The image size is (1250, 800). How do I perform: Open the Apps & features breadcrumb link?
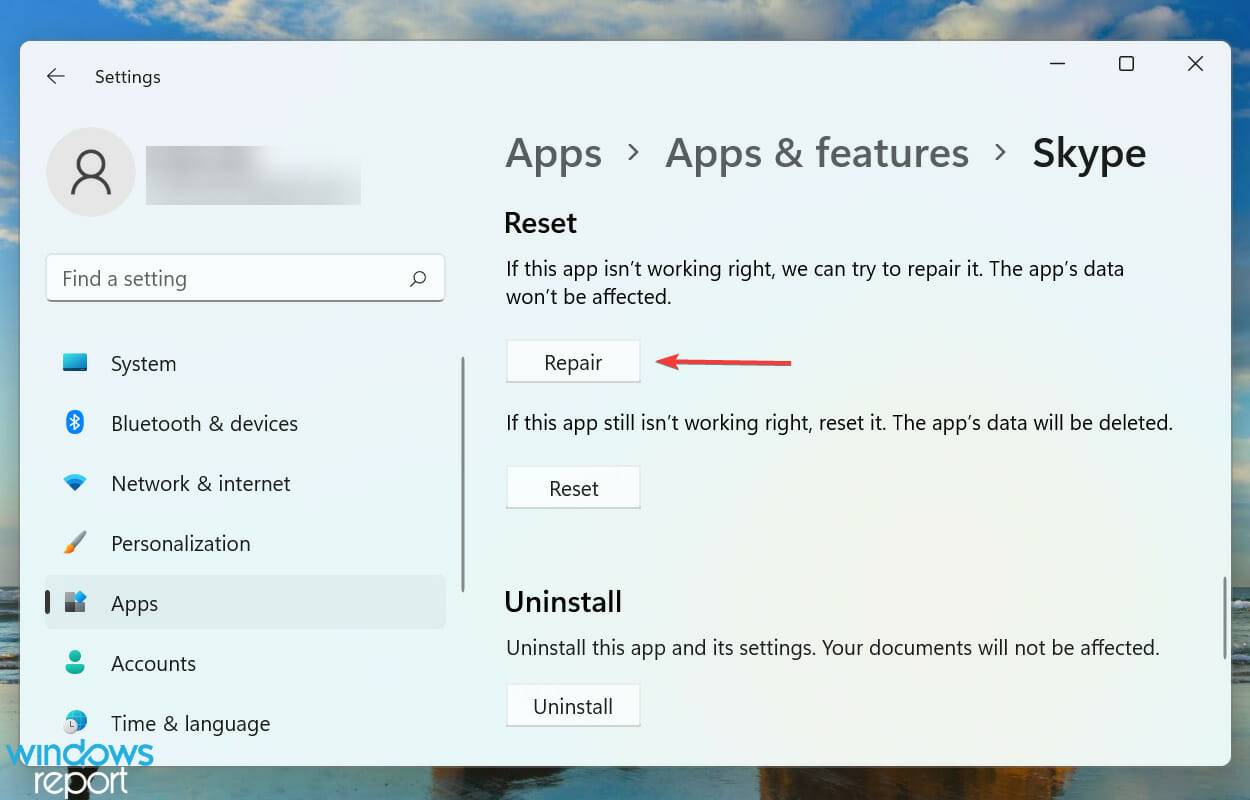point(817,153)
